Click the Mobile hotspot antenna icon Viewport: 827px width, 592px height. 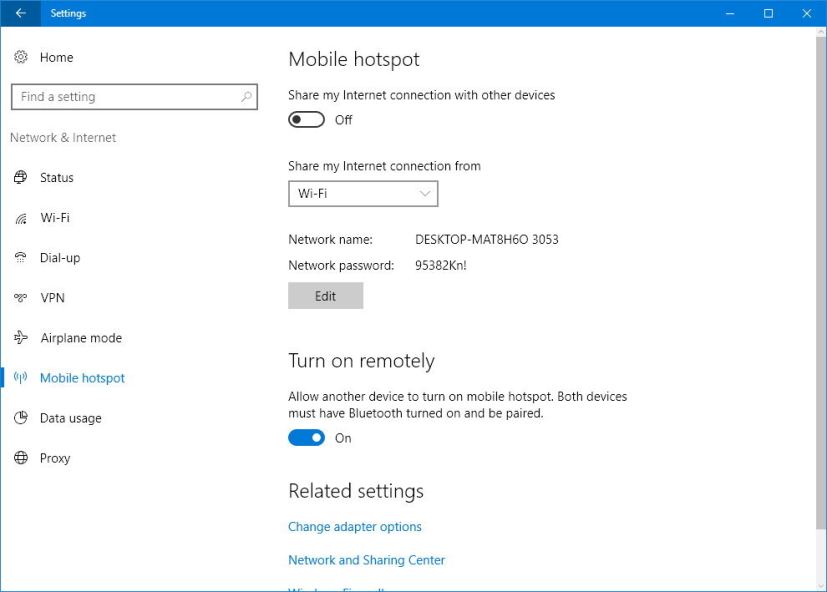click(x=21, y=378)
